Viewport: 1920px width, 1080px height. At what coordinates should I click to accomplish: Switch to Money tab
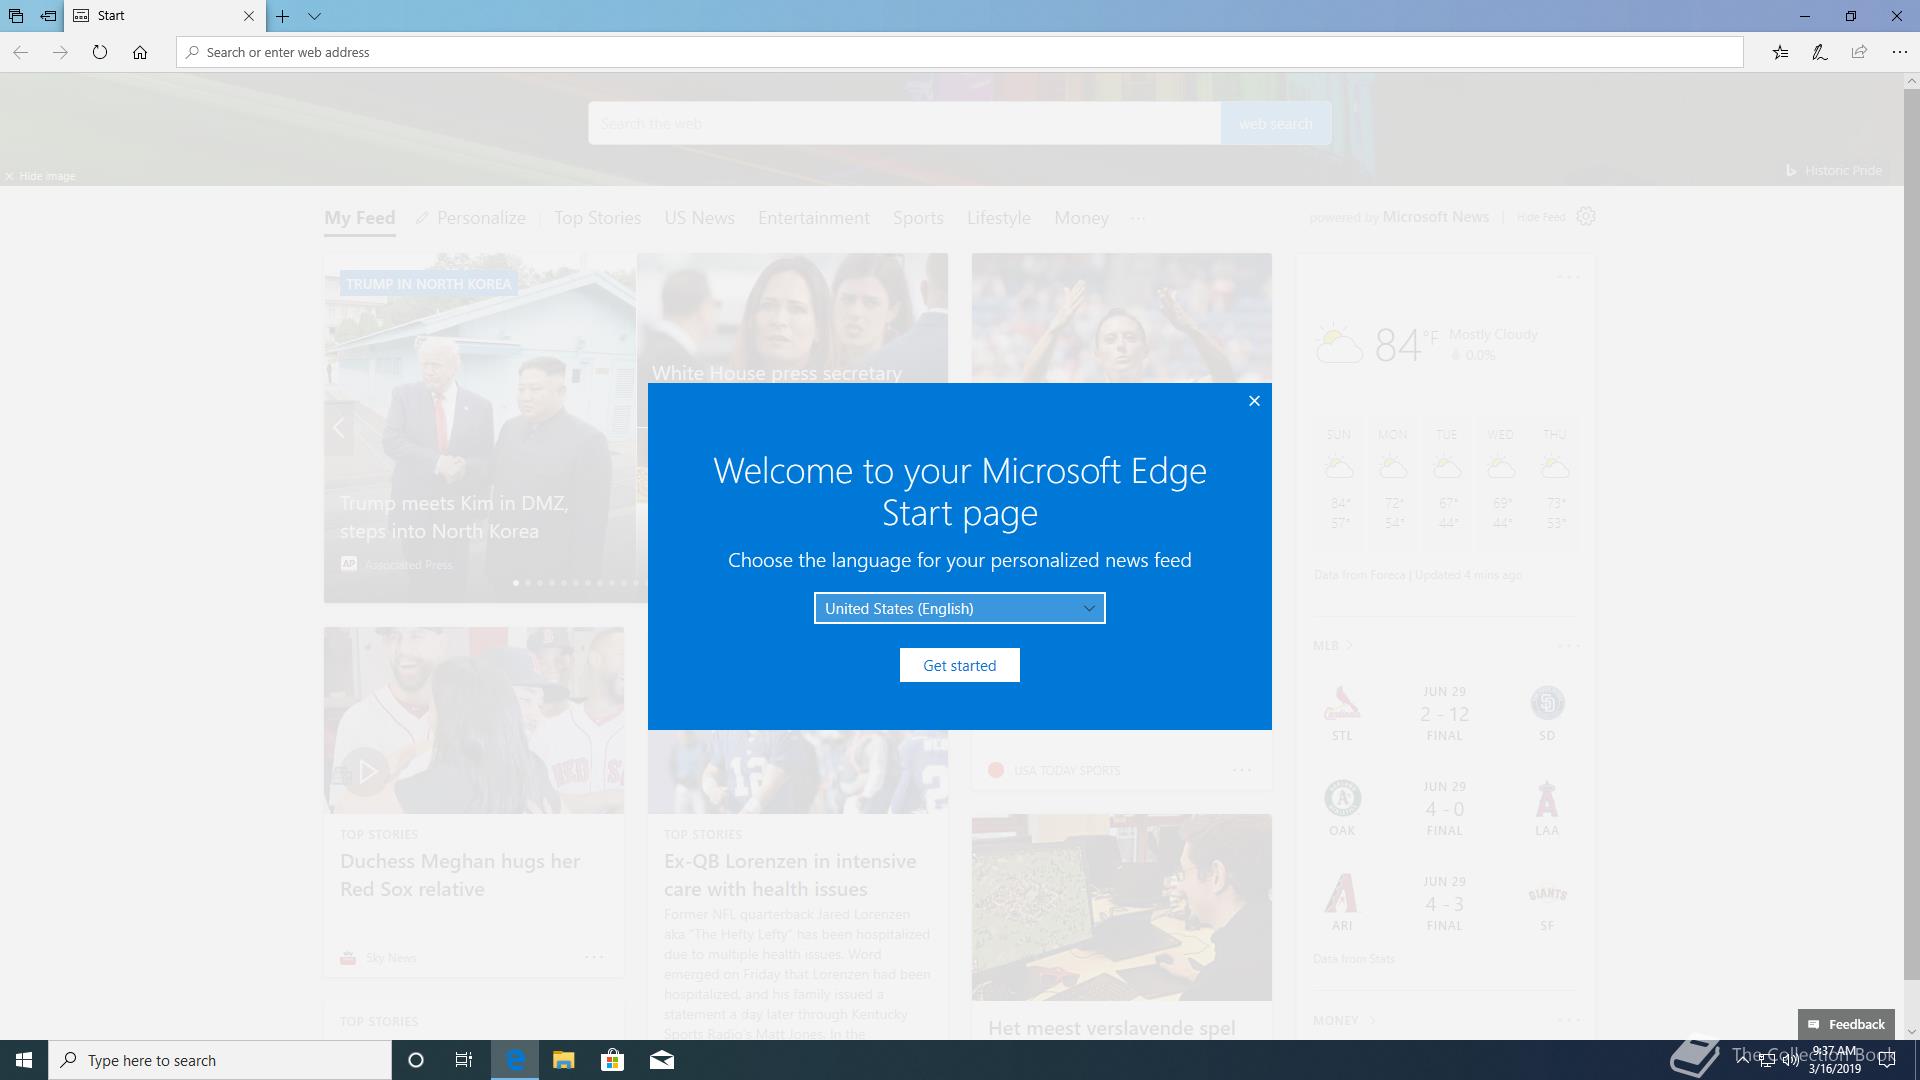pos(1081,218)
